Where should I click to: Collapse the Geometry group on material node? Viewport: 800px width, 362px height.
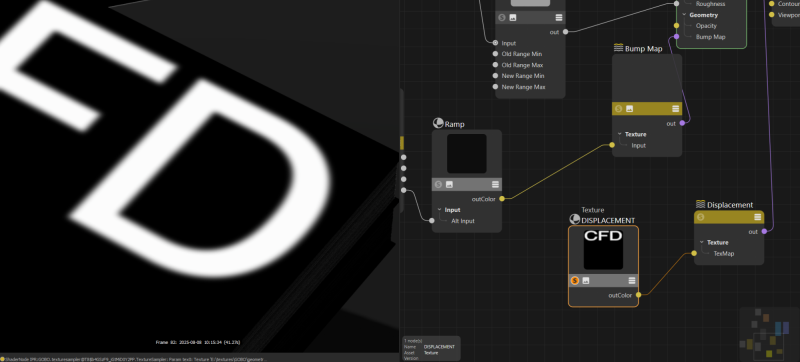pyautogui.click(x=684, y=15)
